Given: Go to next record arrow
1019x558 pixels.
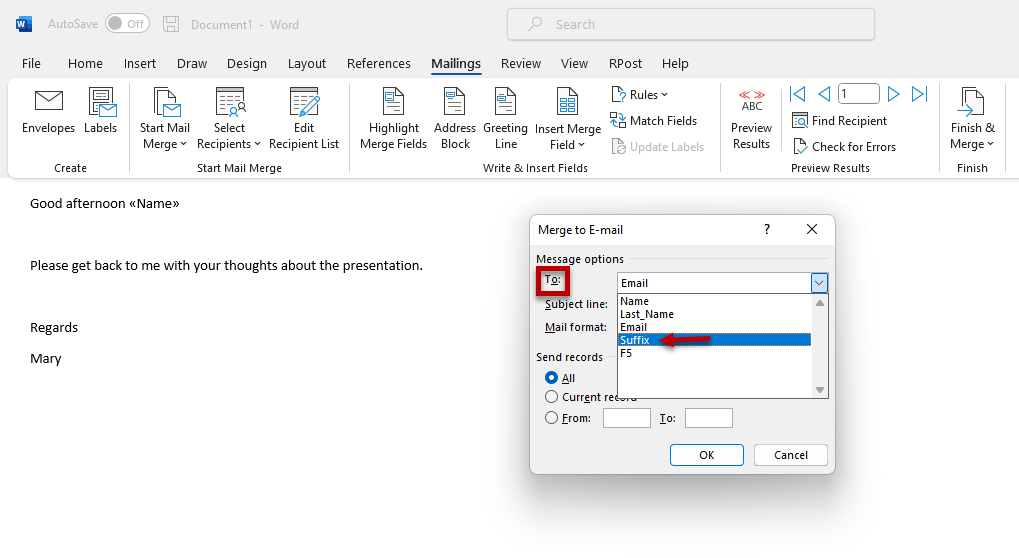Looking at the screenshot, I should (893, 94).
